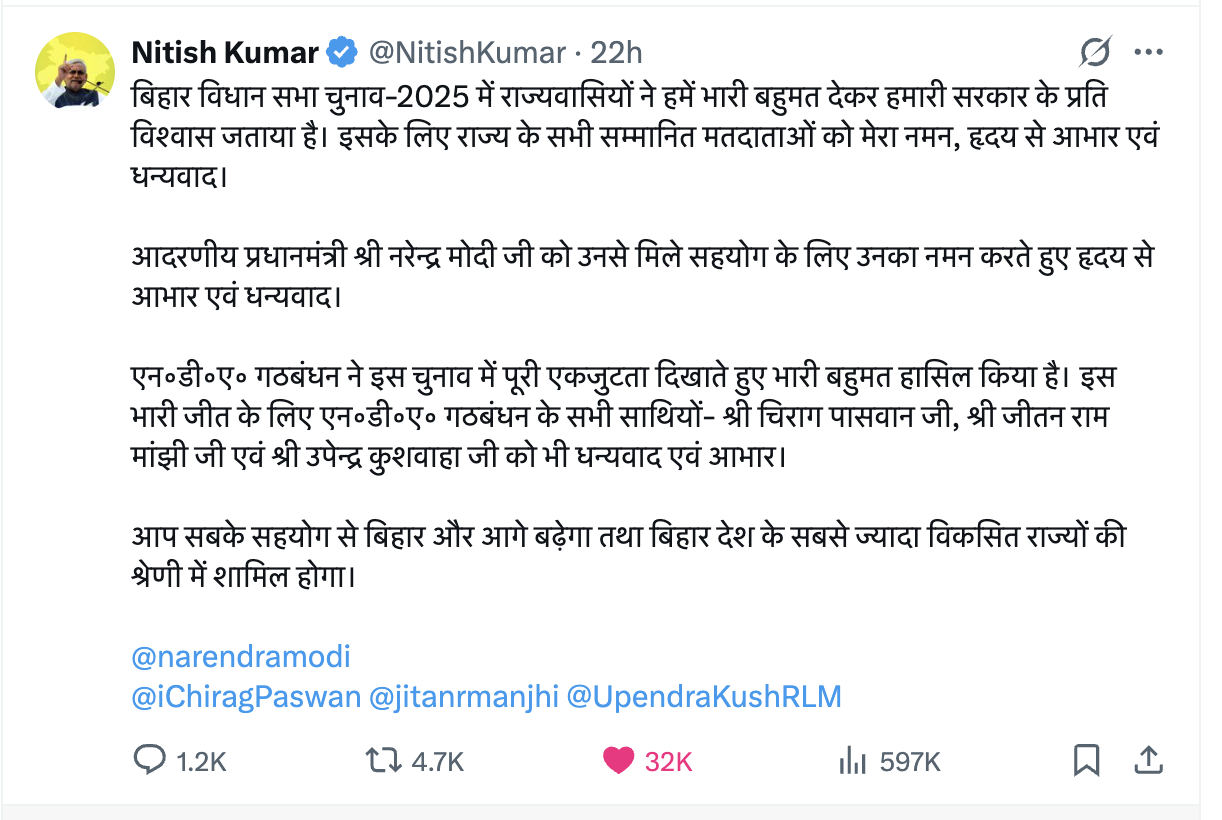Open the view analytics bar-chart icon
The height and width of the screenshot is (820, 1222).
851,761
